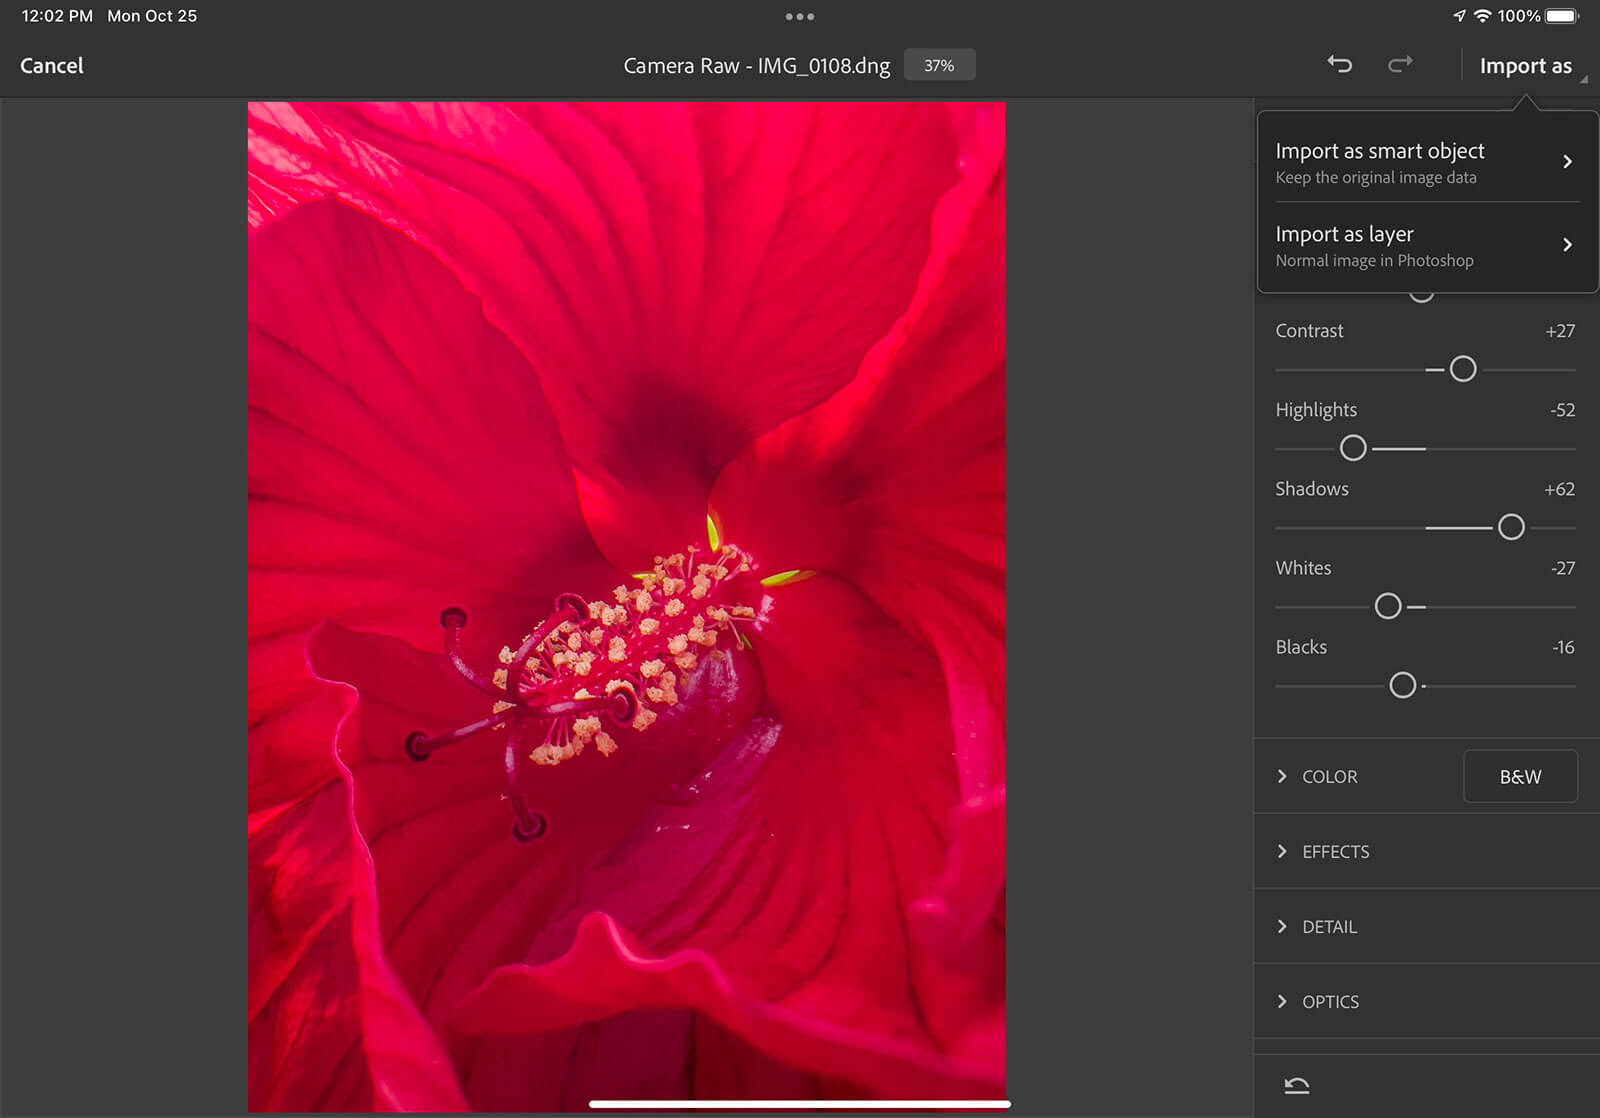Toggle the B&W mode button
This screenshot has width=1600, height=1118.
pos(1520,776)
